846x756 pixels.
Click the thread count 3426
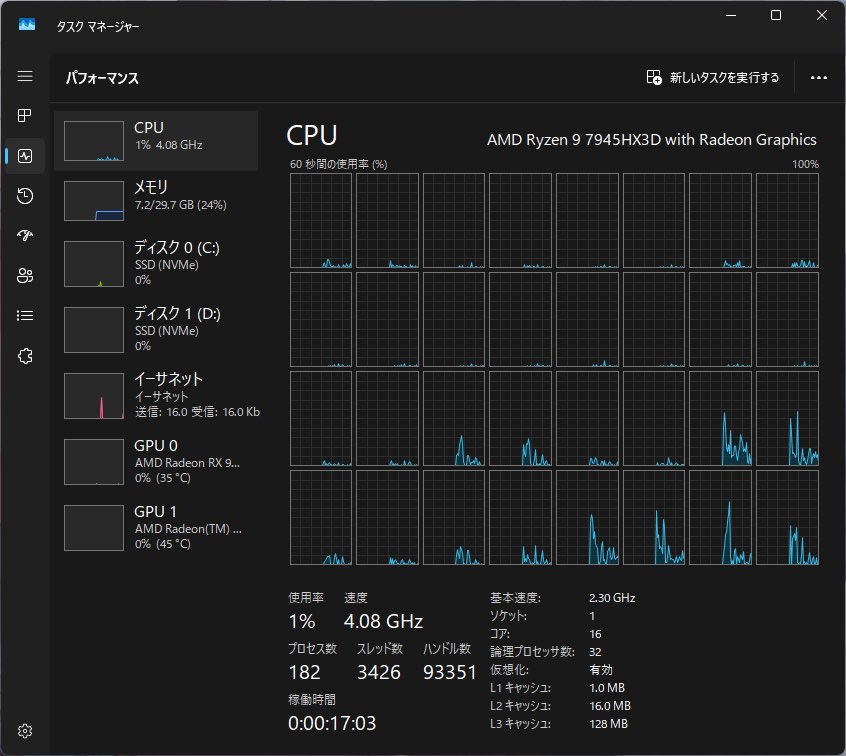379,672
